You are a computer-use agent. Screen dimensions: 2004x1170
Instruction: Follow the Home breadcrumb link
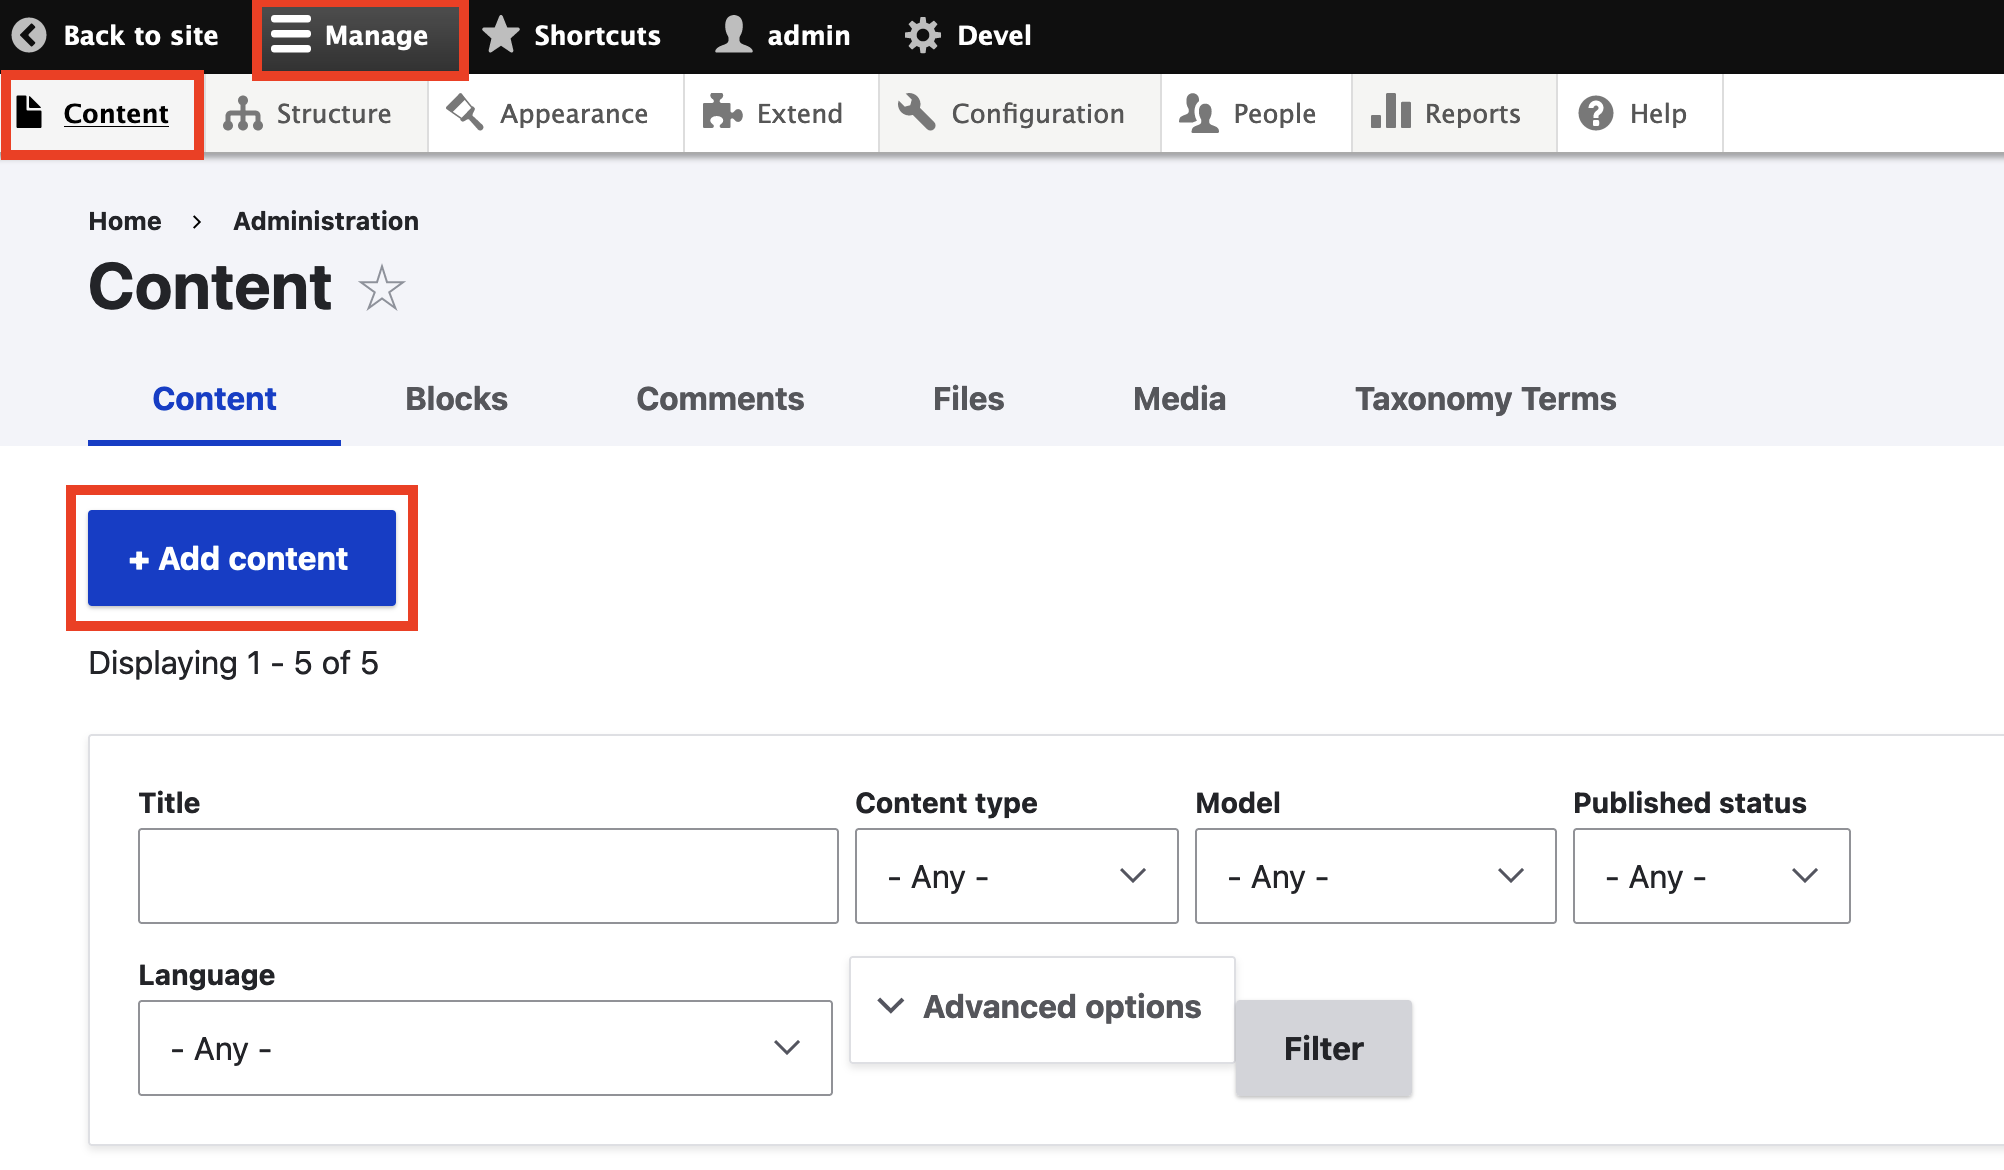(x=124, y=221)
